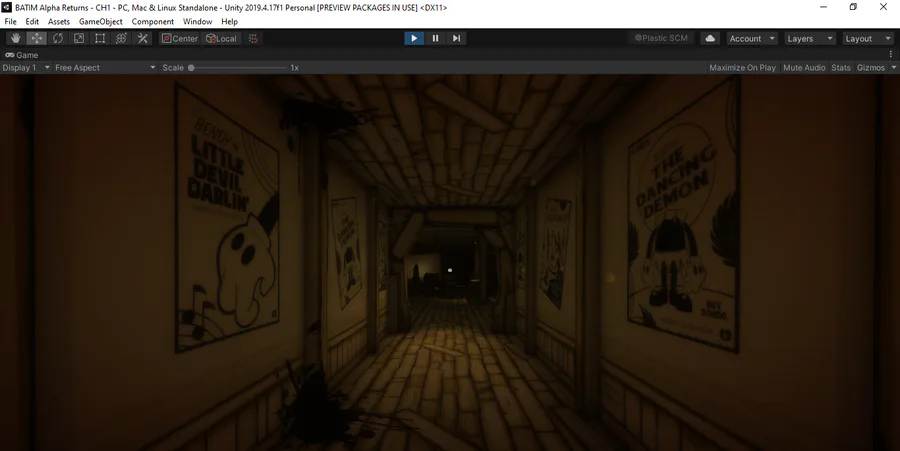This screenshot has height=451, width=900.
Task: Toggle Maximize On Play
Action: 742,68
